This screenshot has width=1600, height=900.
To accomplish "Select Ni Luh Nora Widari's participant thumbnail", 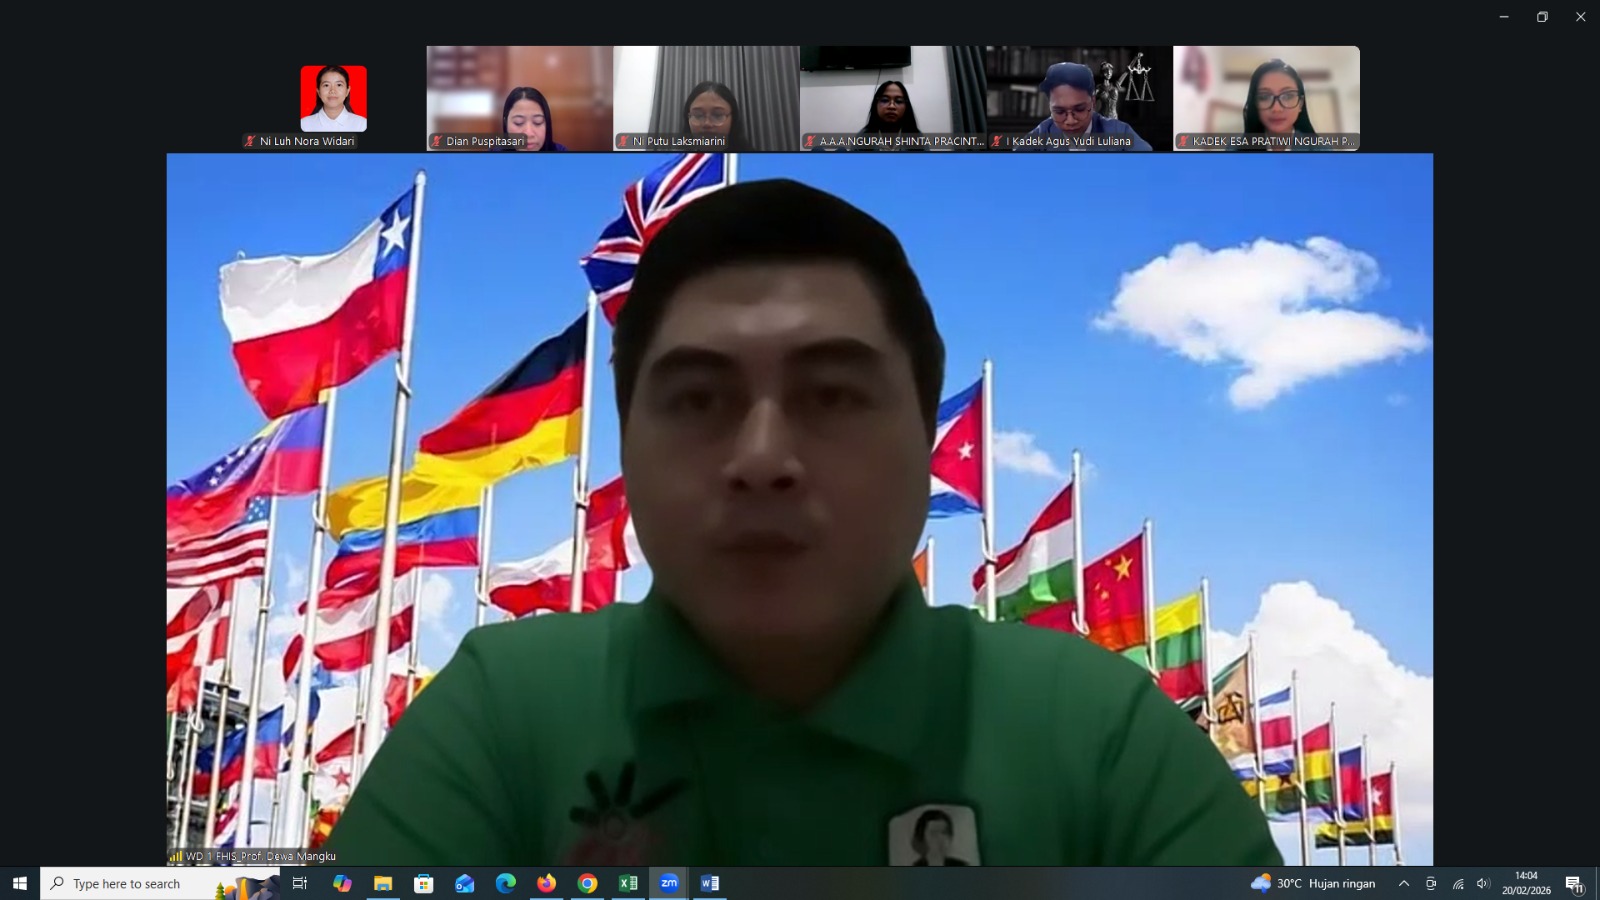I will tap(333, 99).
